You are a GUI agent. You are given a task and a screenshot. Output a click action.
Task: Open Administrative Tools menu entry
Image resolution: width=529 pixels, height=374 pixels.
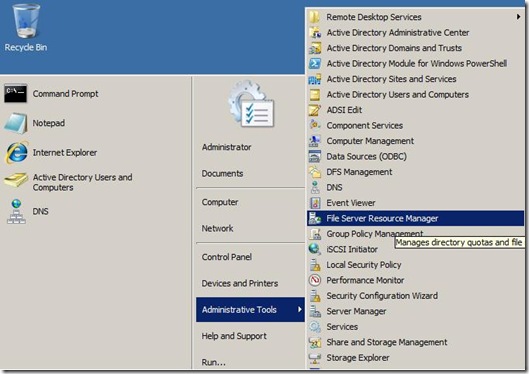250,310
